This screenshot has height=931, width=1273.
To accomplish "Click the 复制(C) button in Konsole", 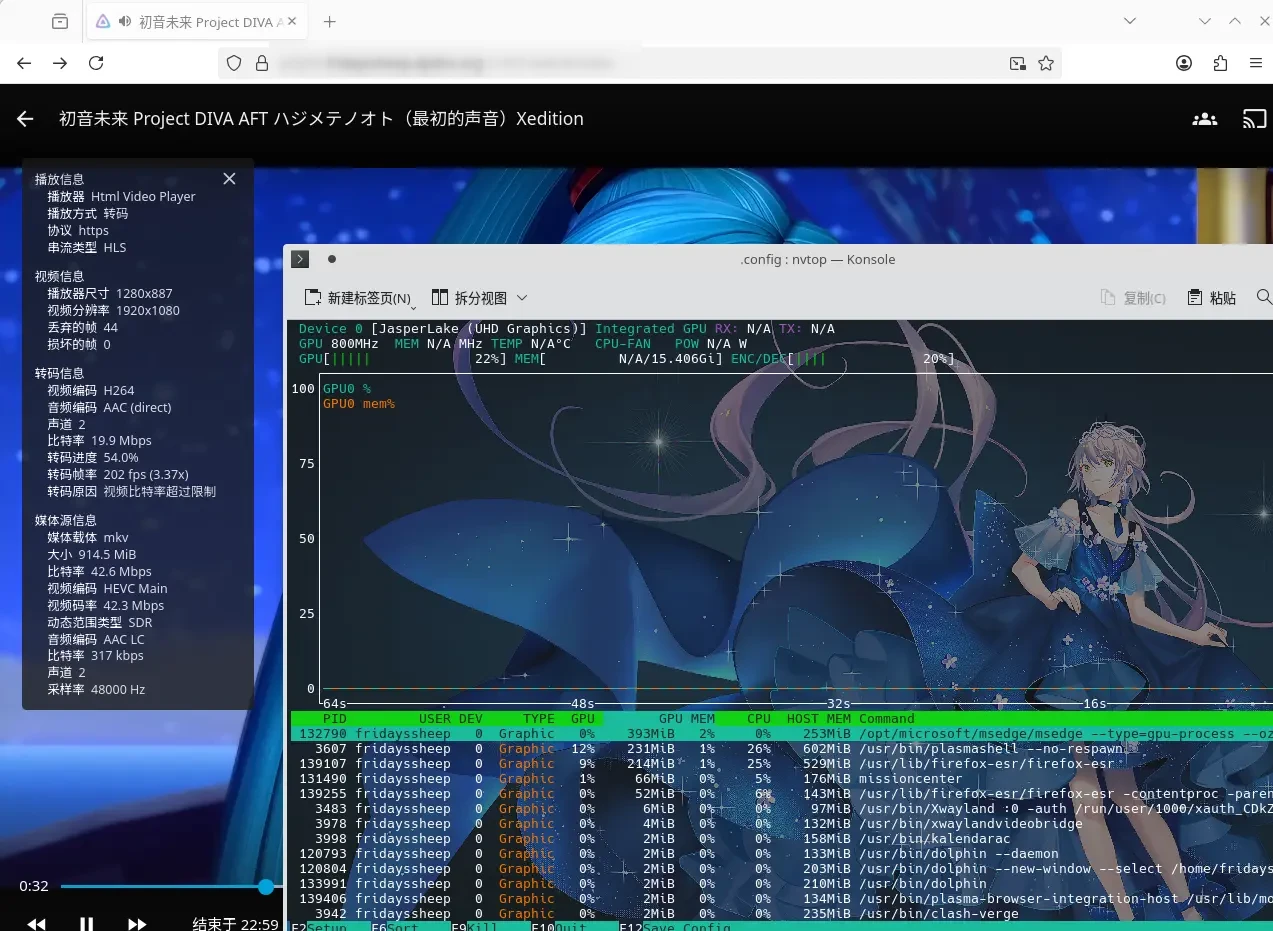I will 1134,297.
